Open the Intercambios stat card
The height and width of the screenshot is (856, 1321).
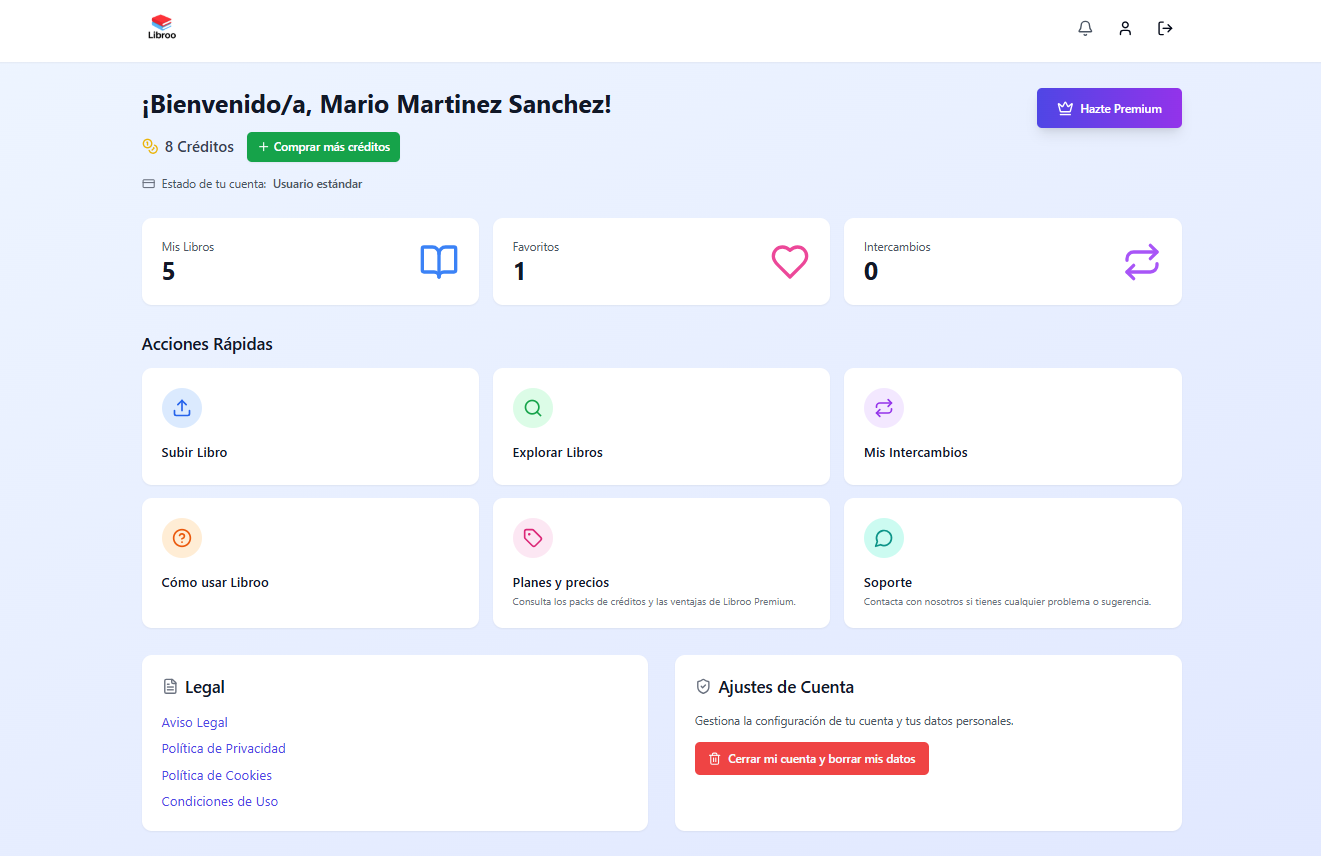pos(1012,262)
